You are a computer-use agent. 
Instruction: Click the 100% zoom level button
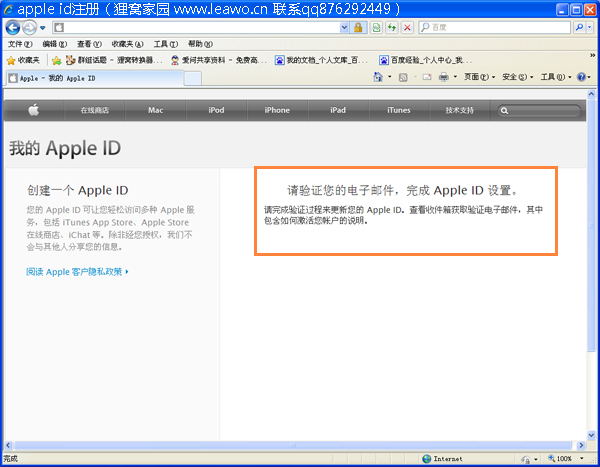click(560, 459)
